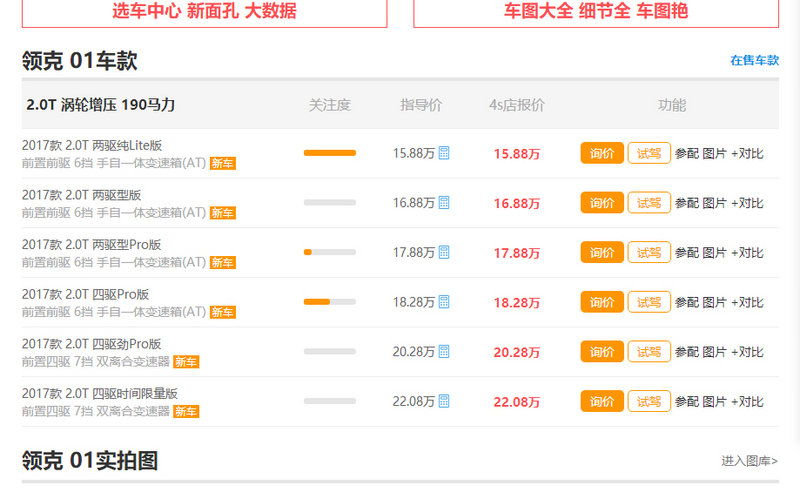
Task: Click attention bar for 两驱型Pro版
Action: click(330, 252)
